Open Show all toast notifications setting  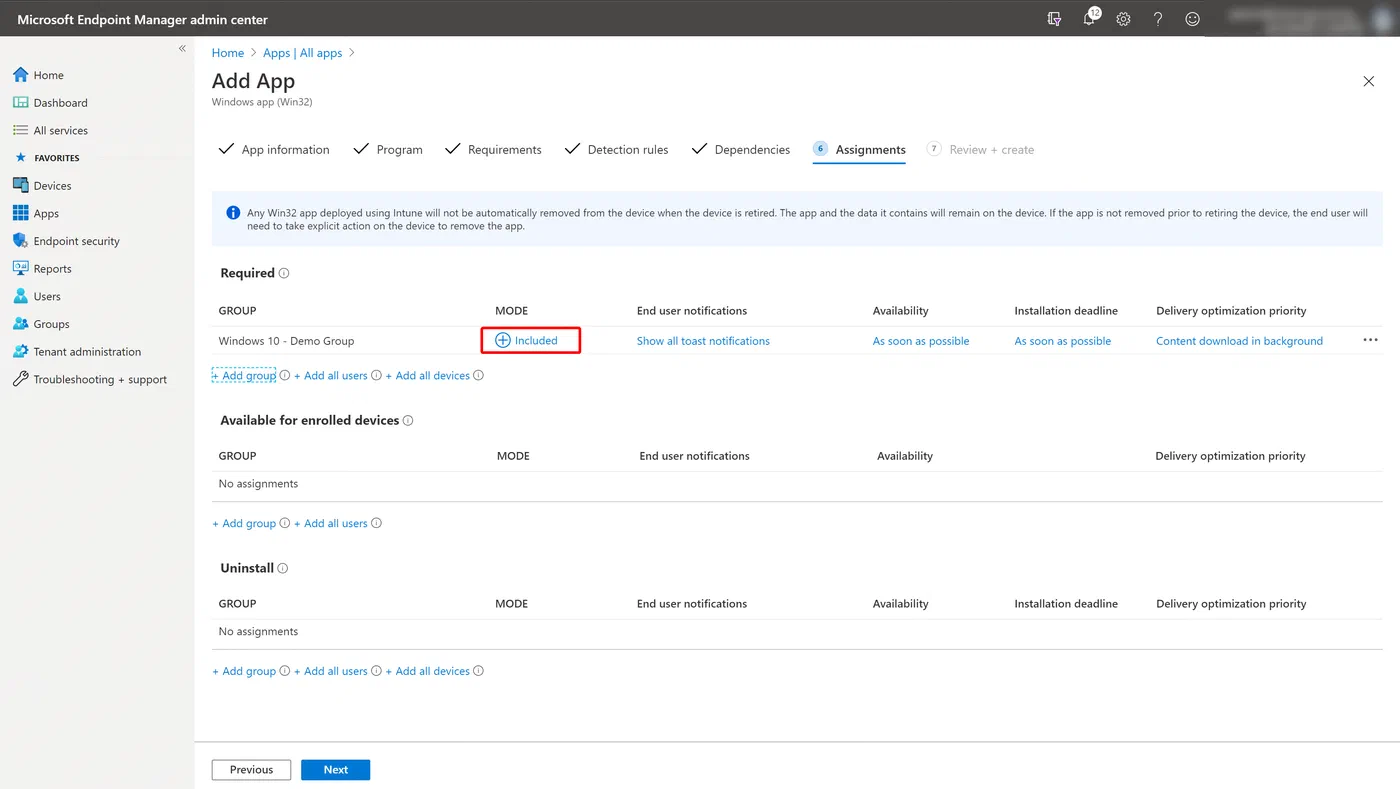[x=703, y=341]
